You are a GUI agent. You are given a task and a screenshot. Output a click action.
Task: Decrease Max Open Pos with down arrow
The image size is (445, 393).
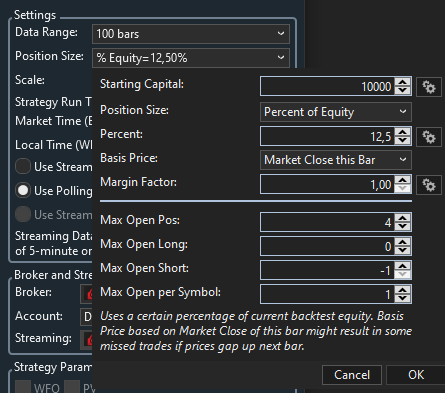click(x=403, y=226)
